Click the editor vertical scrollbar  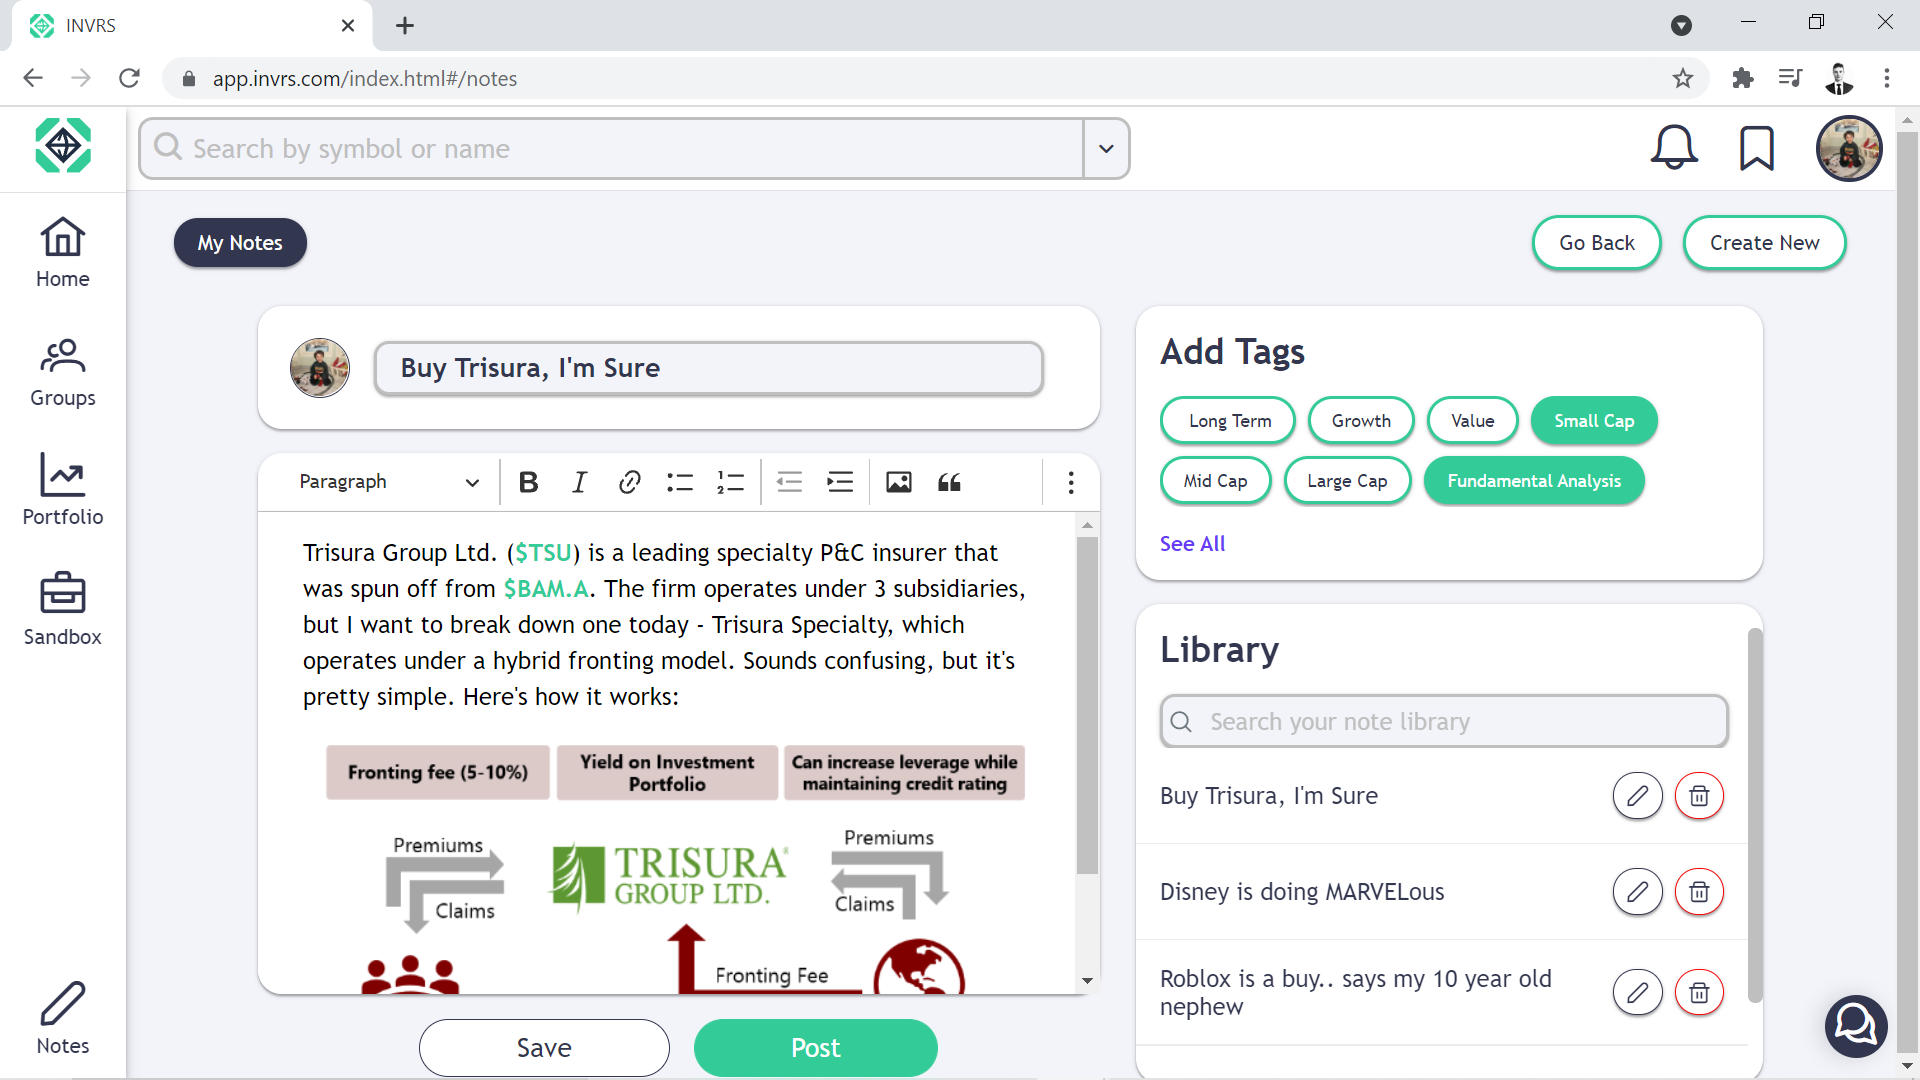click(x=1087, y=706)
